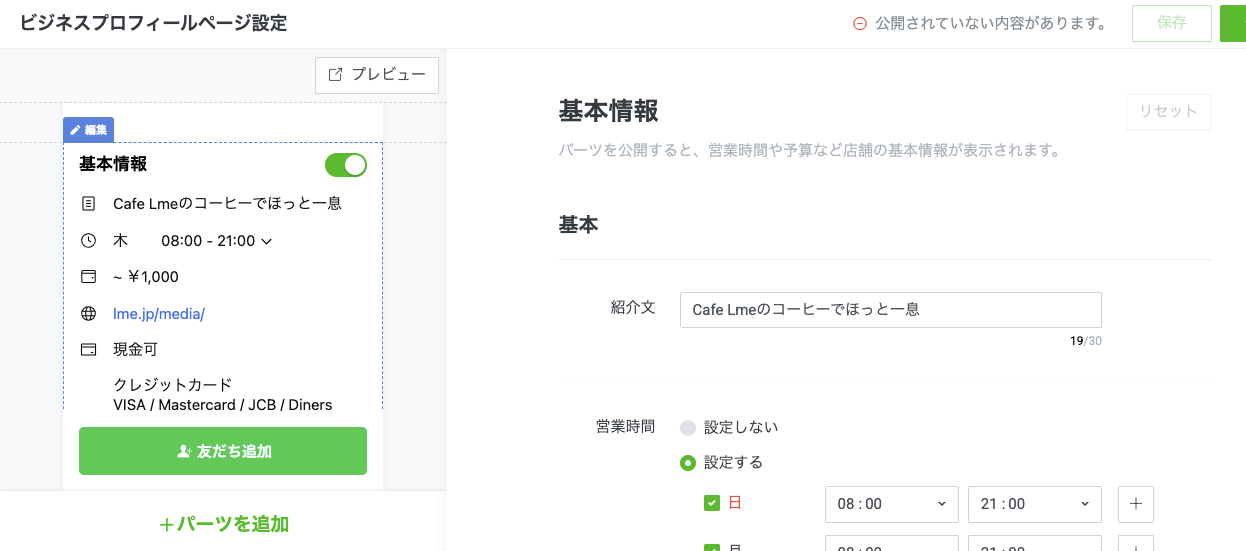Click the 公開されていない内容があります notice
This screenshot has height=551, width=1246.
click(x=990, y=24)
